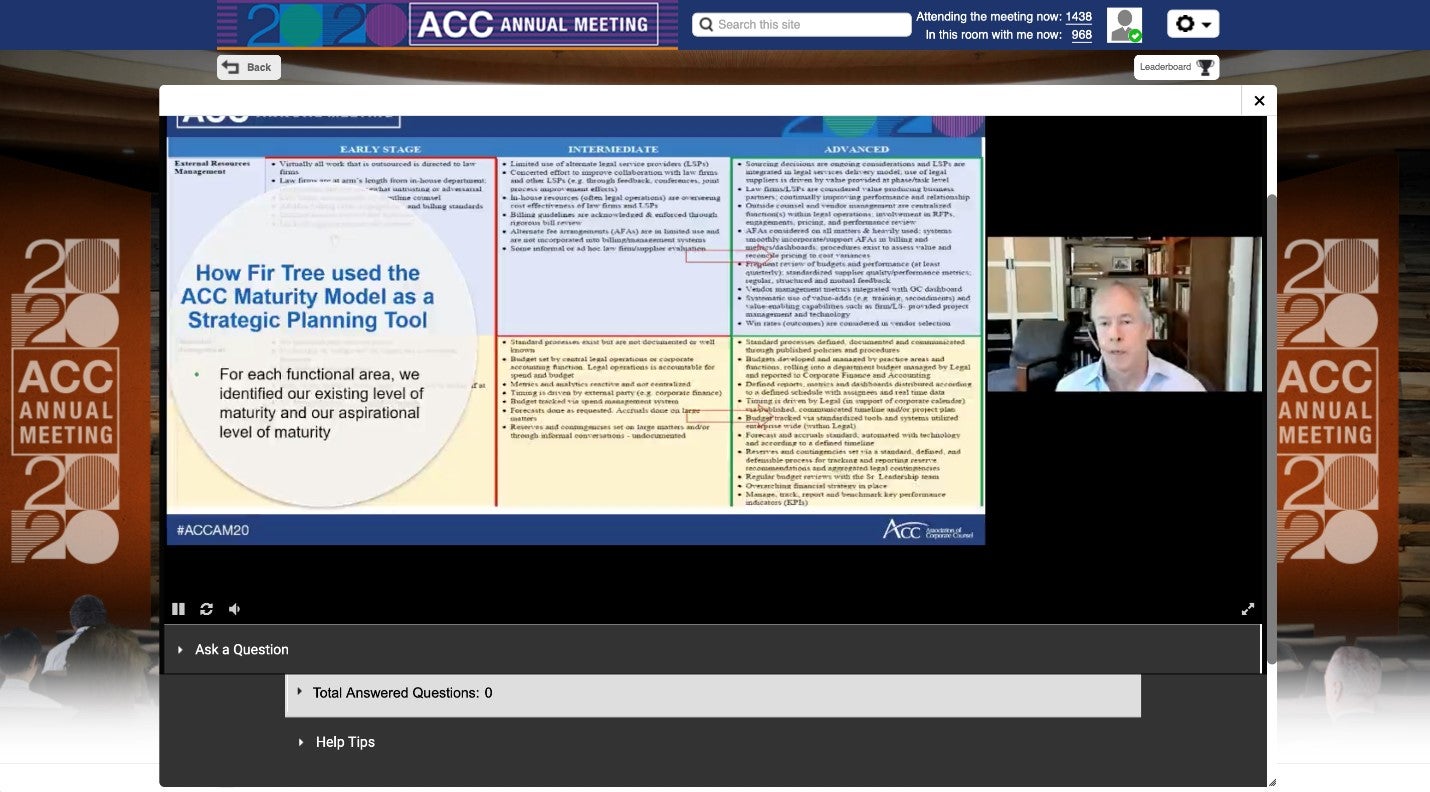The image size is (1430, 792).
Task: Click the magnifier icon in the search box
Action: click(706, 25)
